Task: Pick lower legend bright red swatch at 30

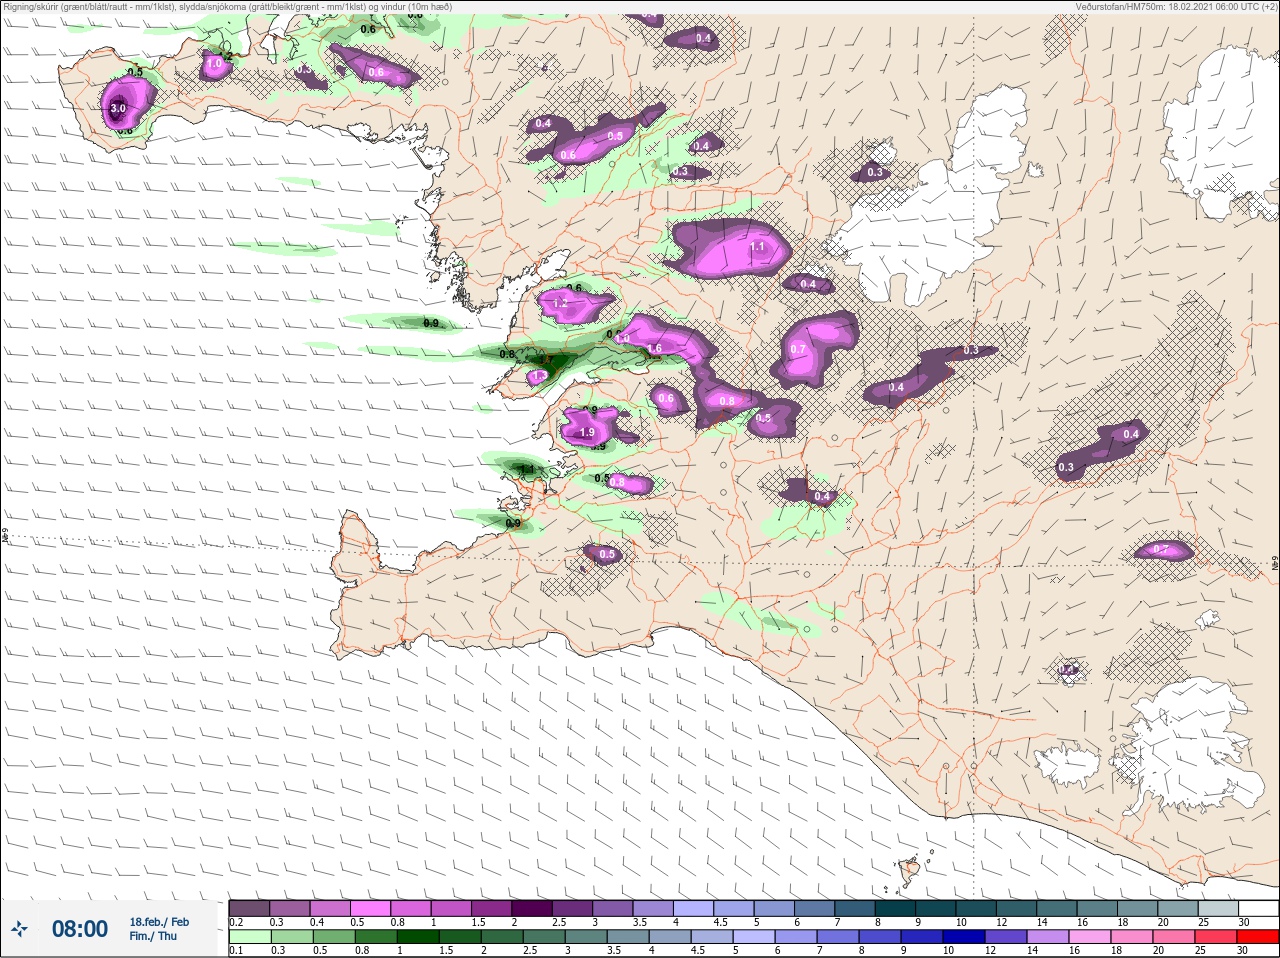Action: point(1258,937)
